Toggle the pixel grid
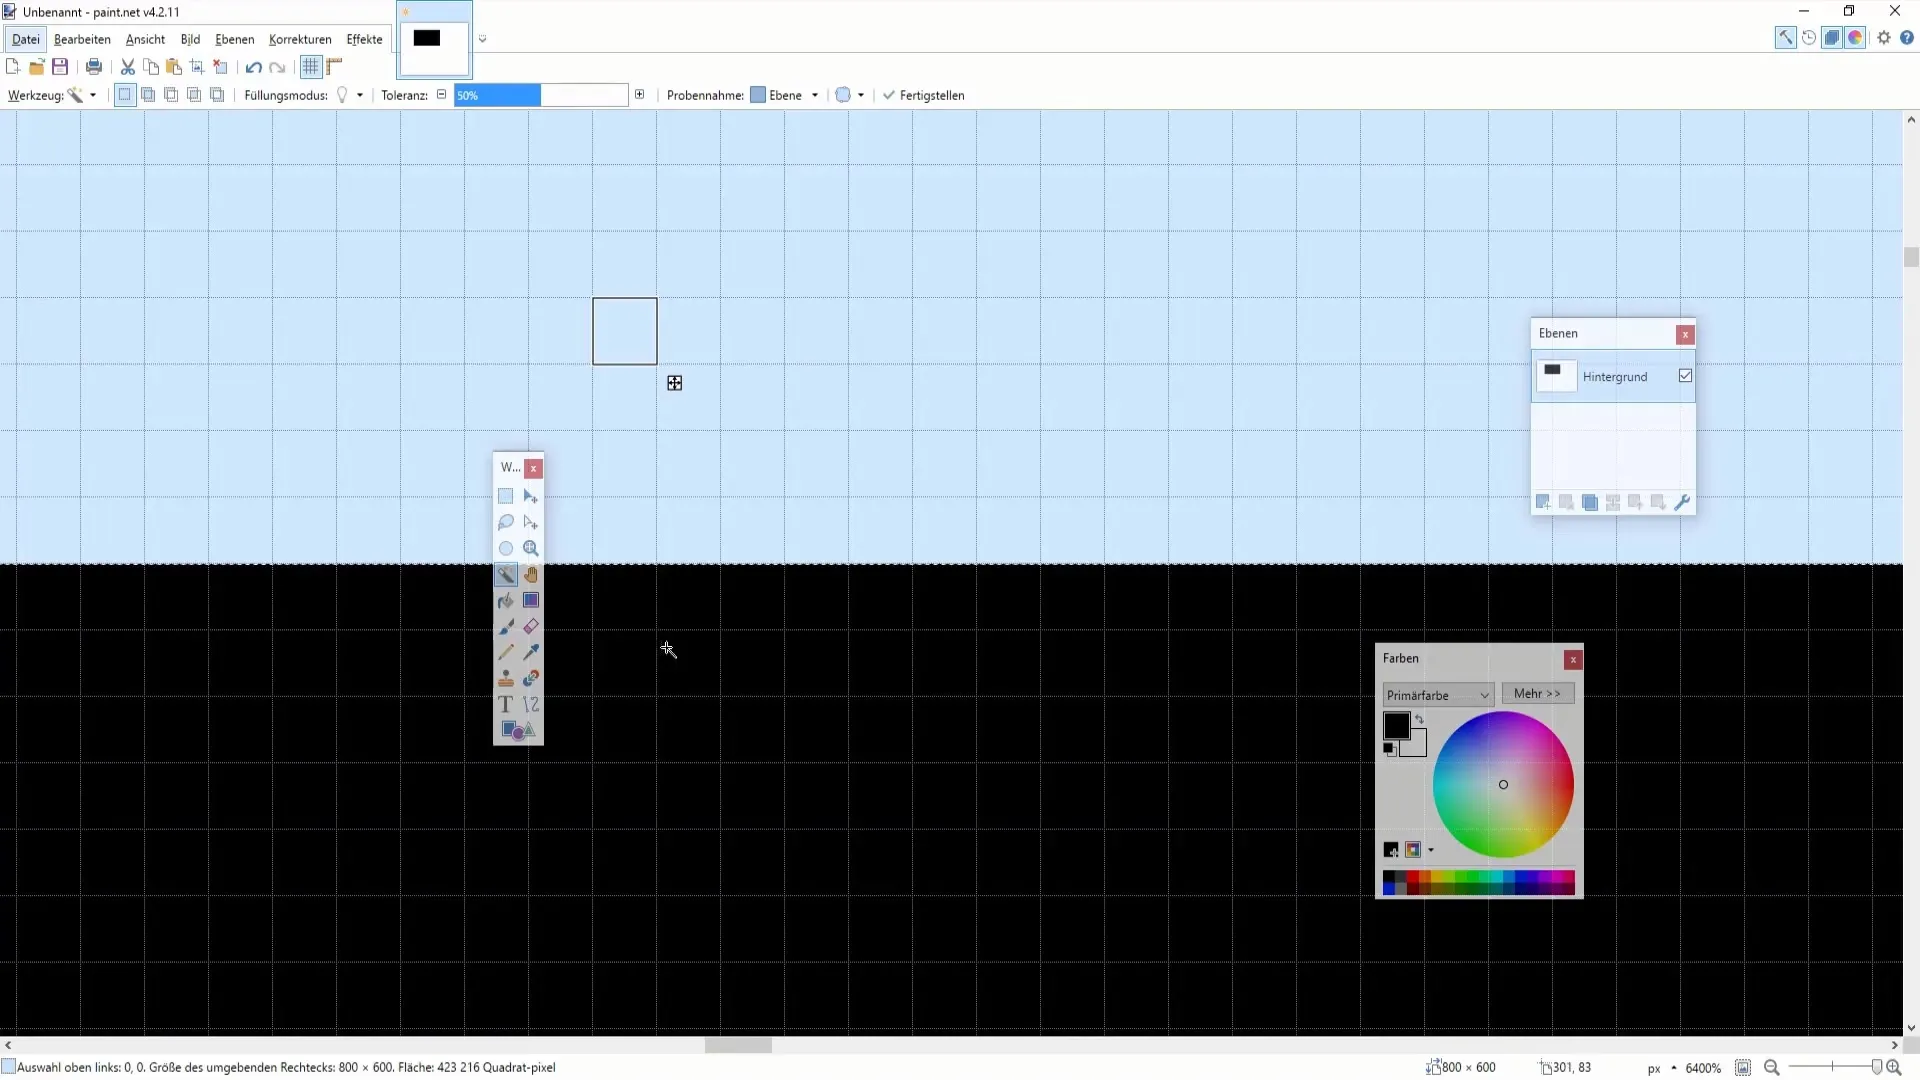This screenshot has width=1920, height=1080. point(311,67)
